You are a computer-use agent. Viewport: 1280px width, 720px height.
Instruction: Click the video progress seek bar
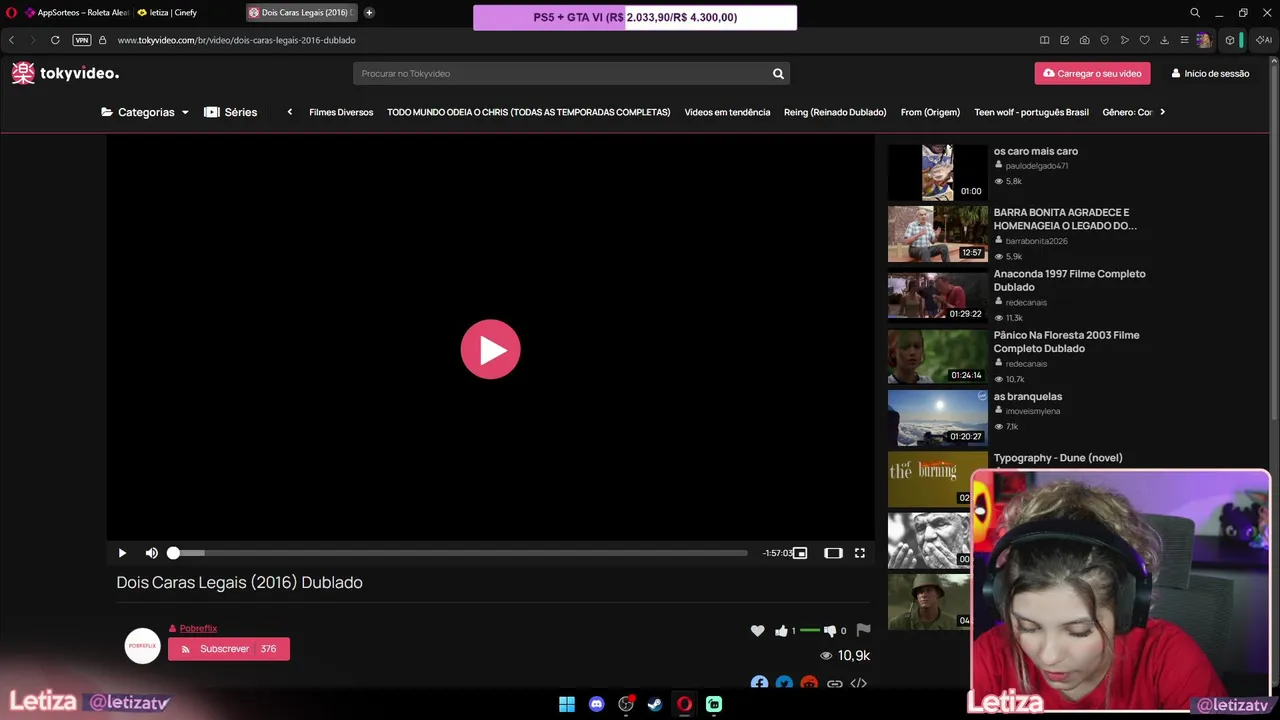[459, 553]
